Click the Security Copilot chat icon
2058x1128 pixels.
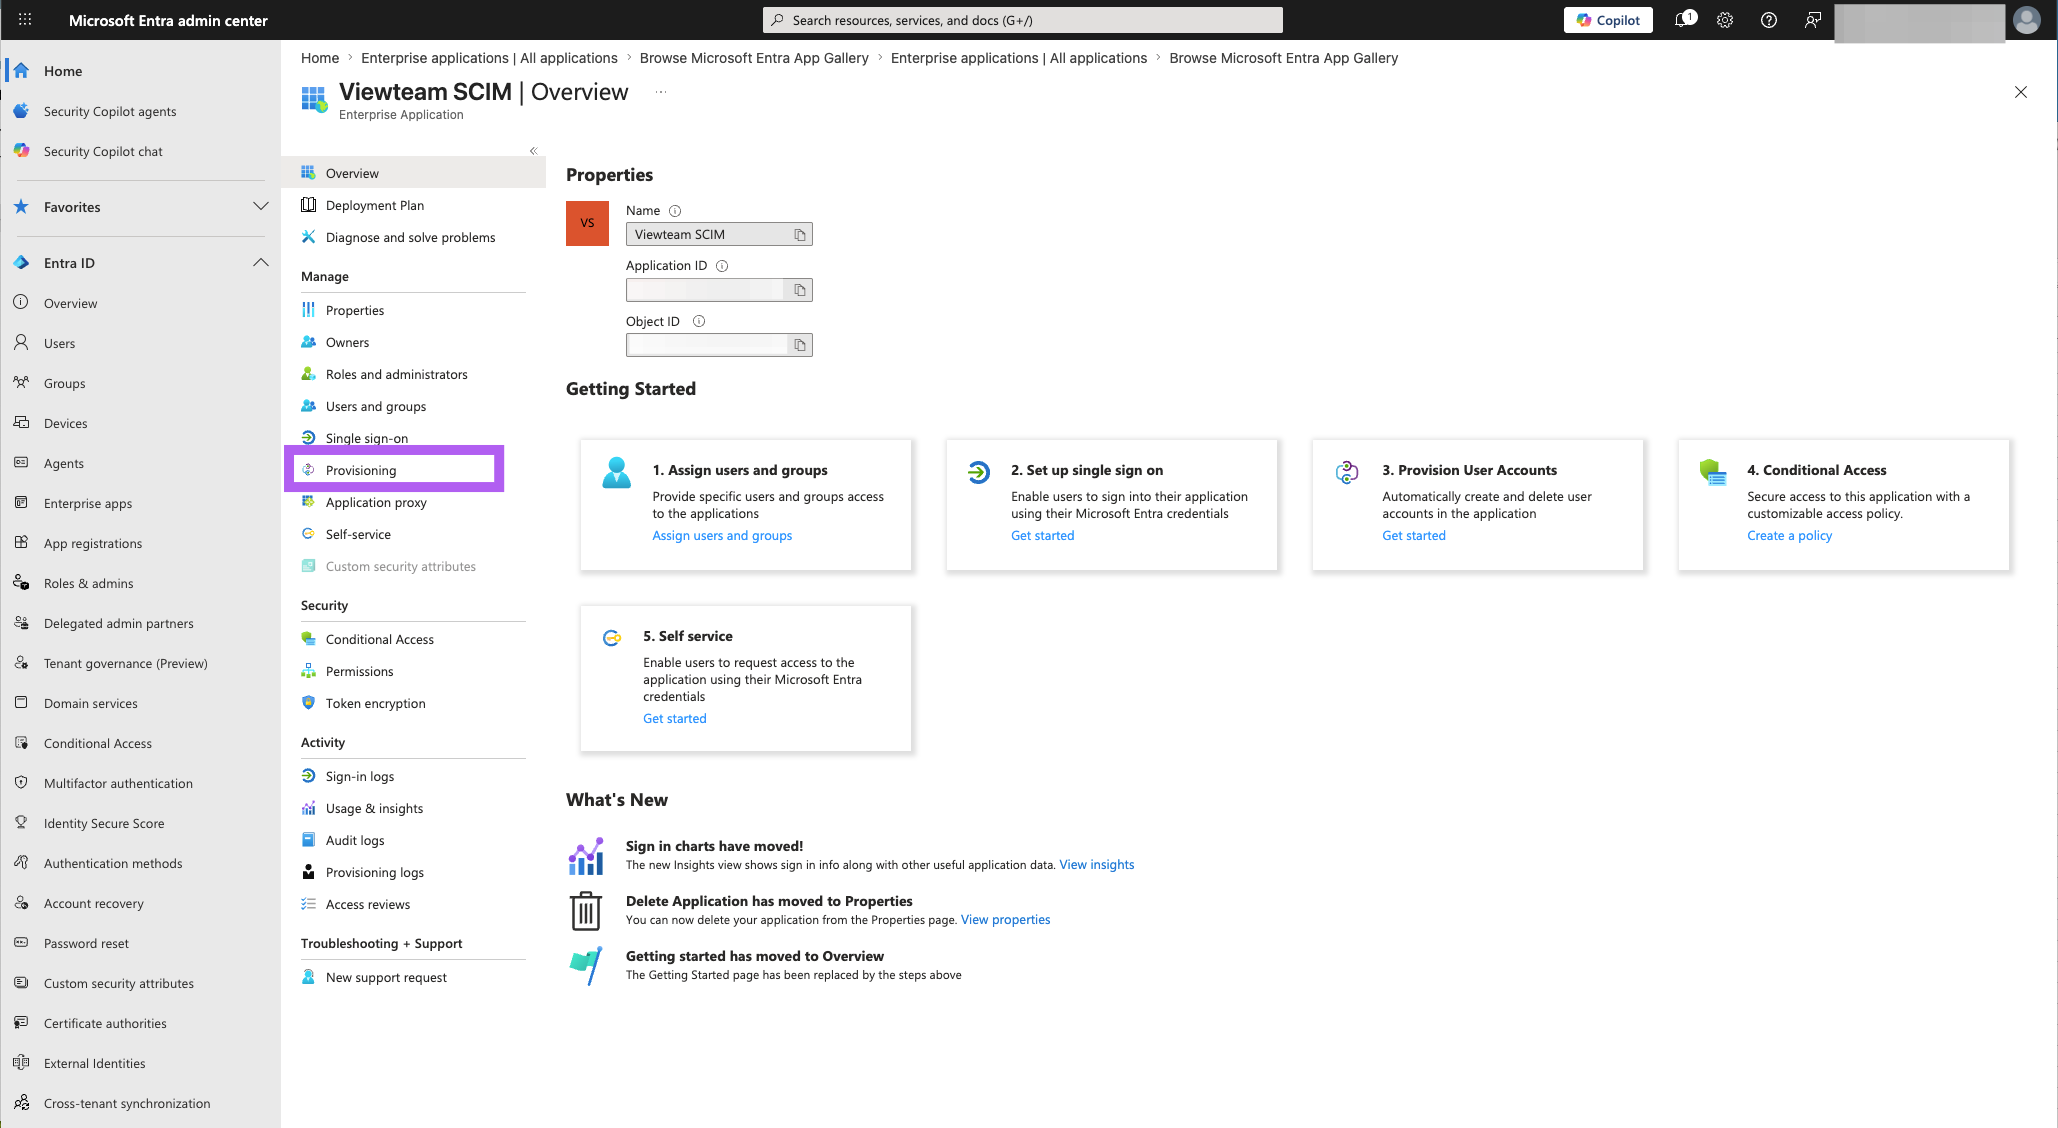(x=21, y=151)
